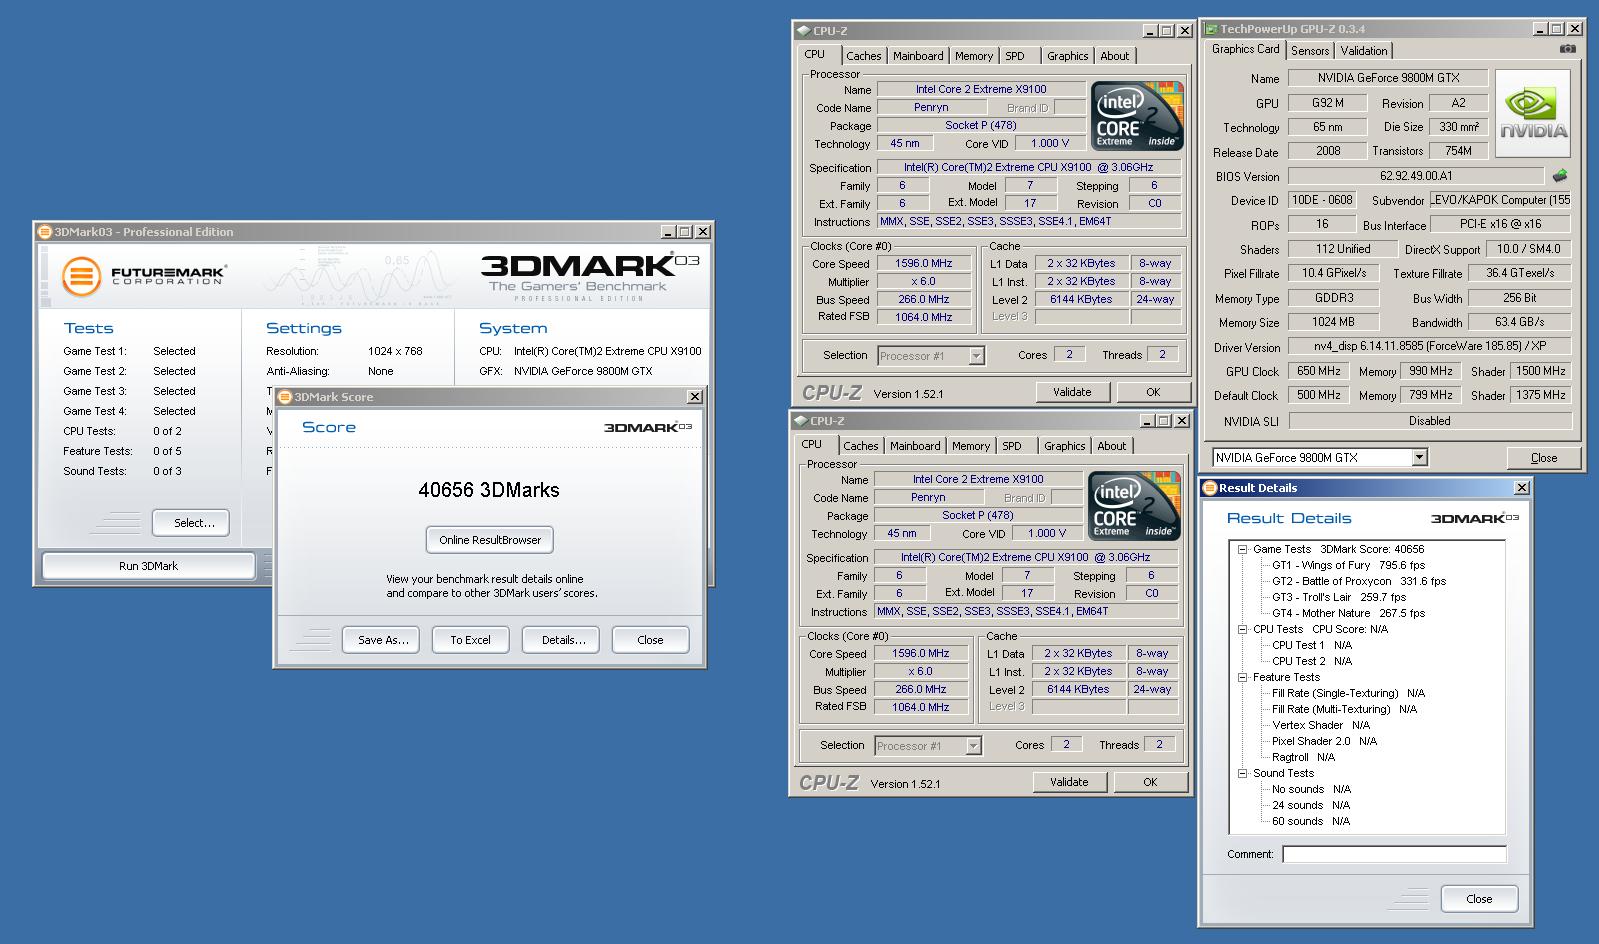1599x944 pixels.
Task: Click GPU Clock 650 MHz value in GPU-Z
Action: [1318, 371]
